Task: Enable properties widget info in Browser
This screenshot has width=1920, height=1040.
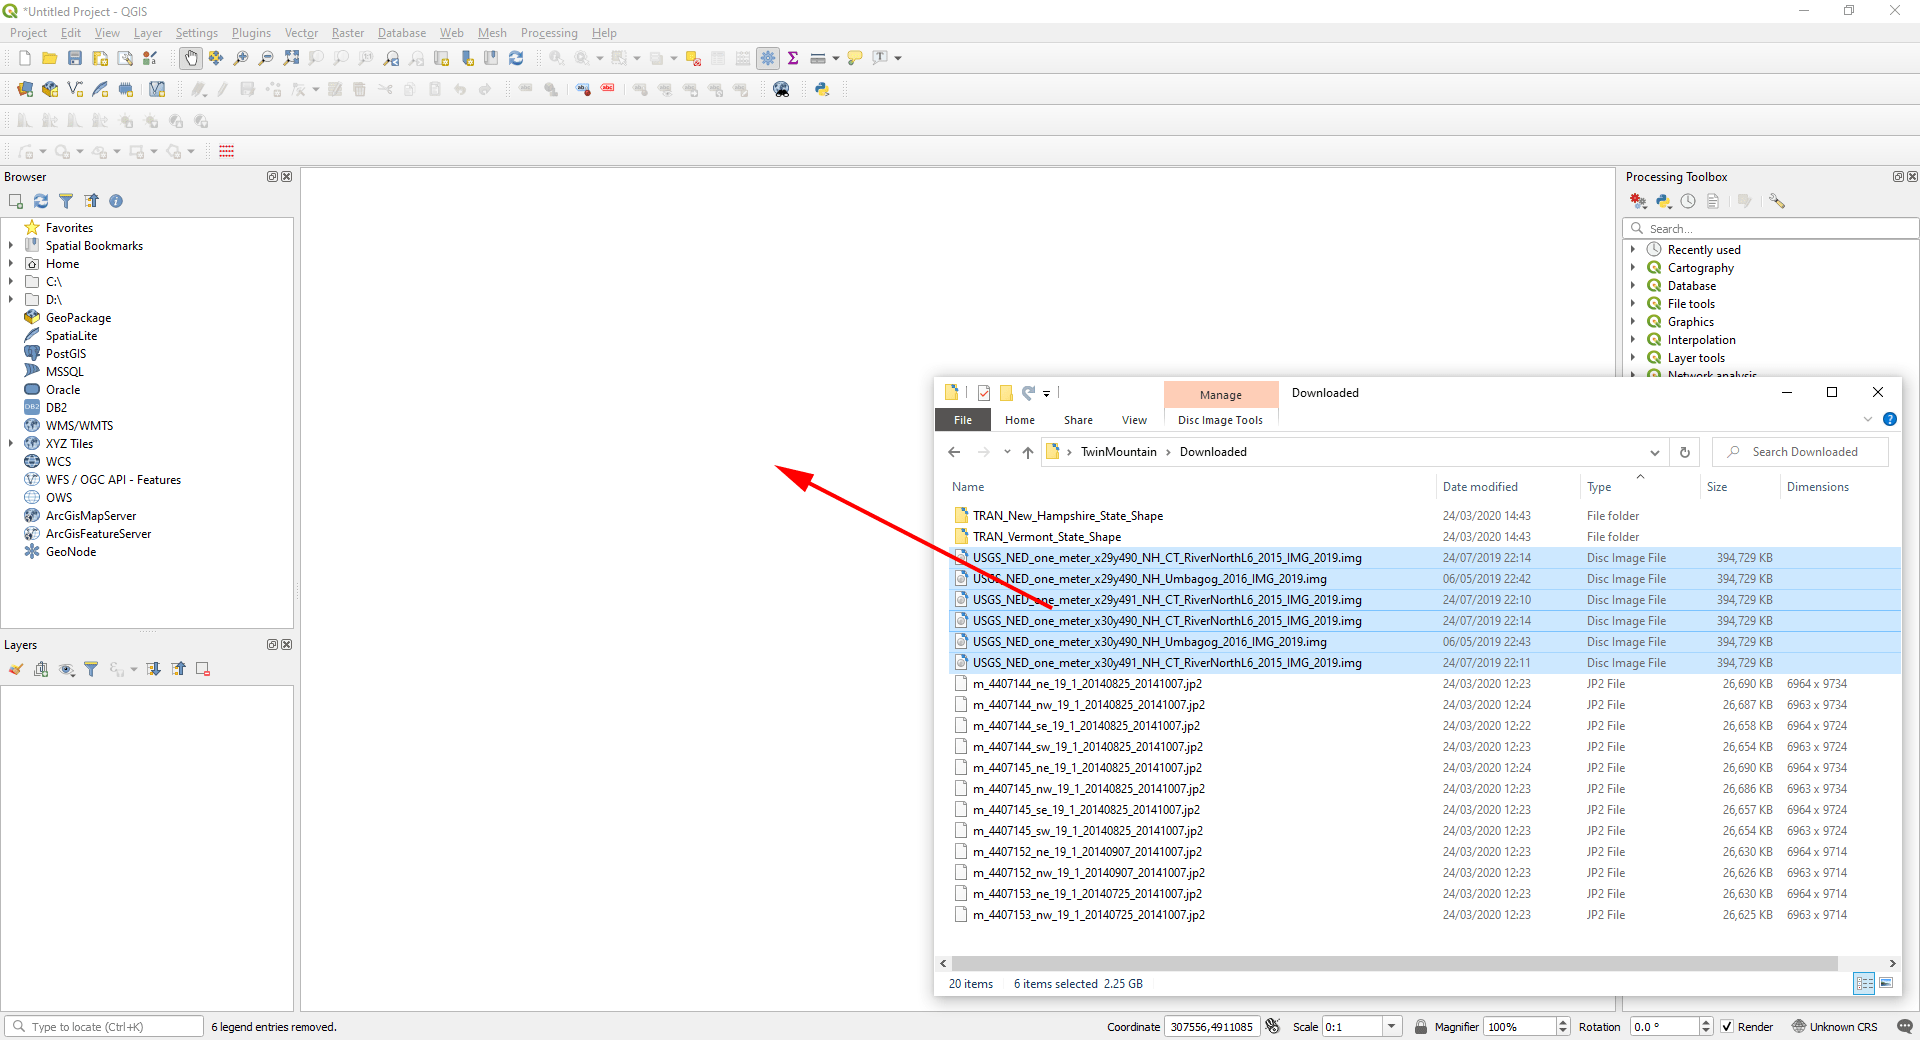Action: (116, 201)
